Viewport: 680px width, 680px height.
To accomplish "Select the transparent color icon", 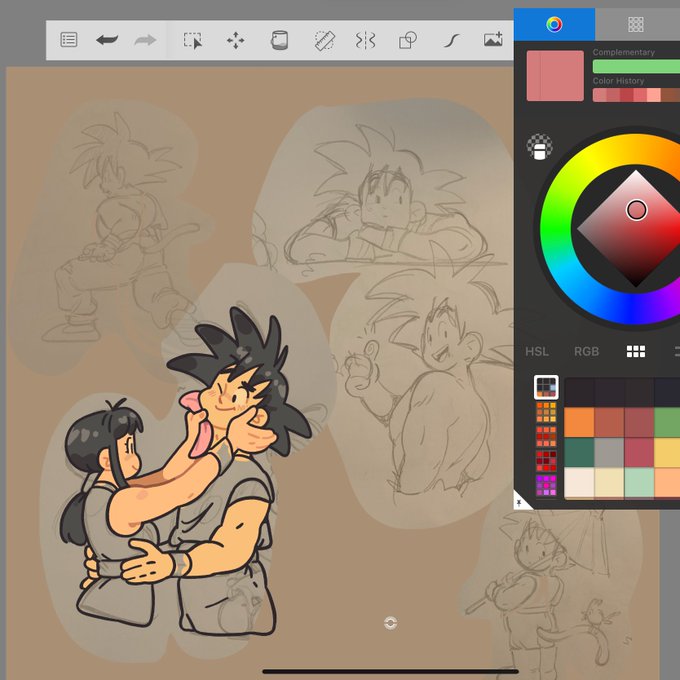I will coord(539,147).
